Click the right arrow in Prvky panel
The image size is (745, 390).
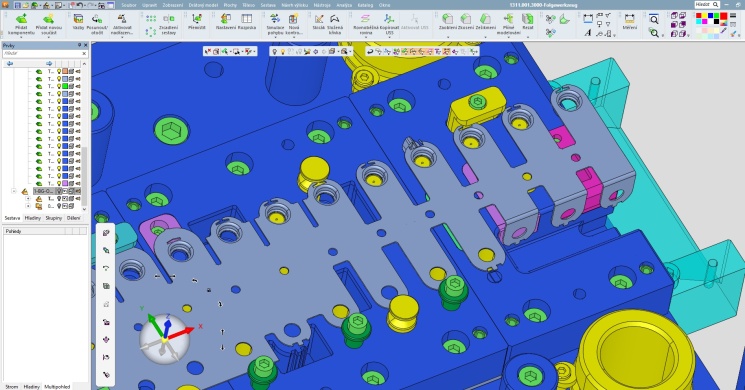pyautogui.click(x=49, y=63)
